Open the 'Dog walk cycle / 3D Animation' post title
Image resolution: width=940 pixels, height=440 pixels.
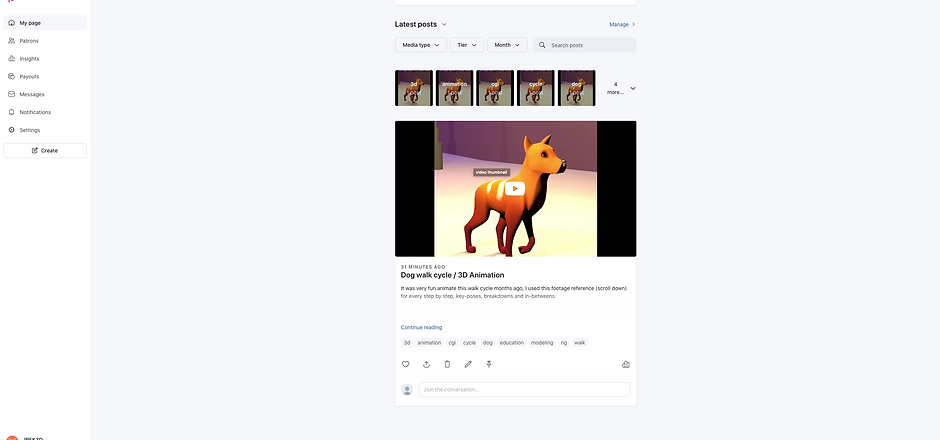pyautogui.click(x=453, y=275)
